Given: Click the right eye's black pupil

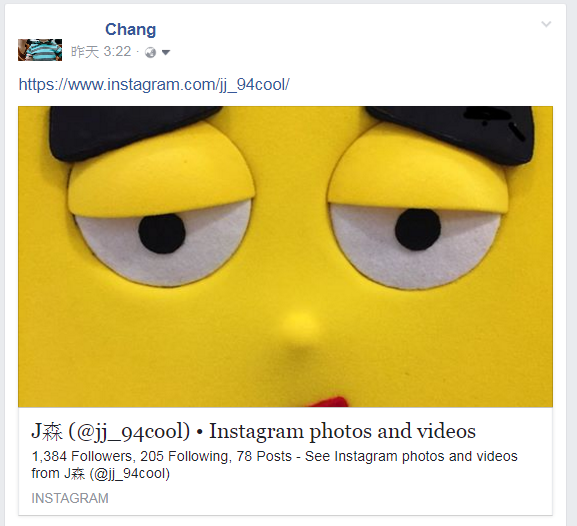Looking at the screenshot, I should pyautogui.click(x=418, y=229).
